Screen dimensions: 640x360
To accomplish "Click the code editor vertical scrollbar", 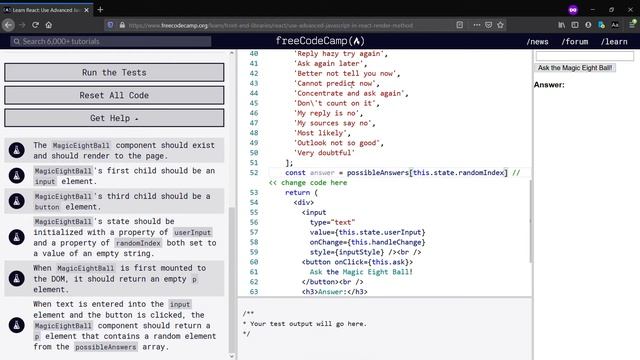I will click(x=531, y=220).
